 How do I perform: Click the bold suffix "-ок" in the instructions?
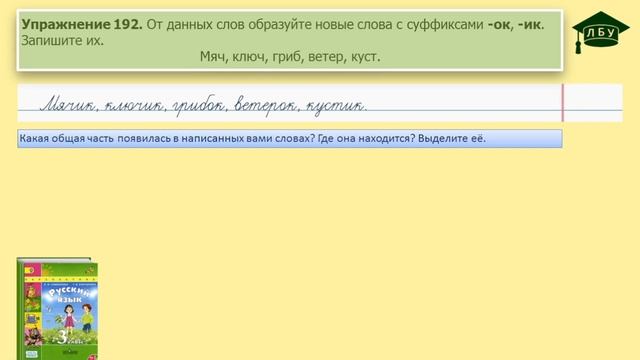pos(499,24)
